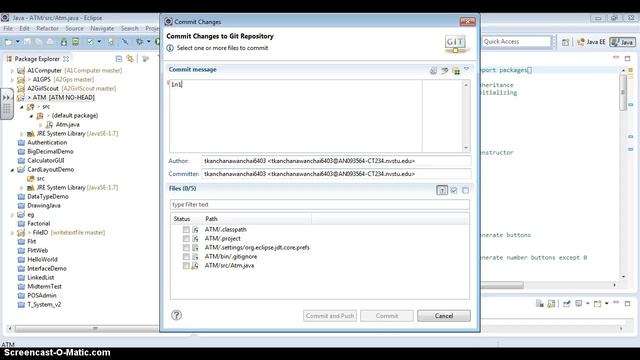The image size is (640, 360).
Task: Click the Quick Access search field
Action: click(516, 42)
